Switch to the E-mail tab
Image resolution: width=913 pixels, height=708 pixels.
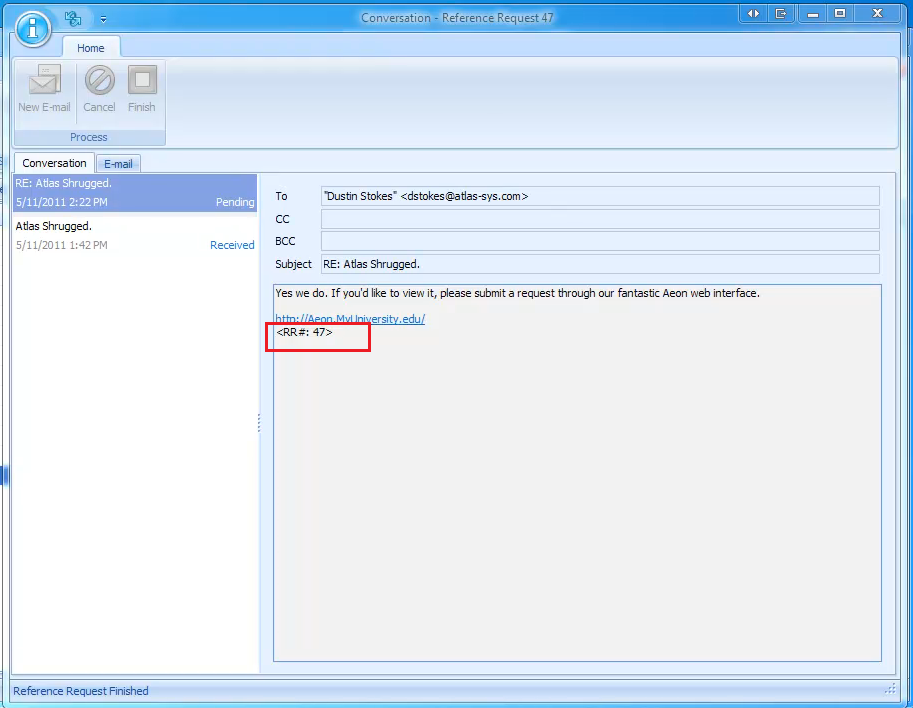coord(118,163)
